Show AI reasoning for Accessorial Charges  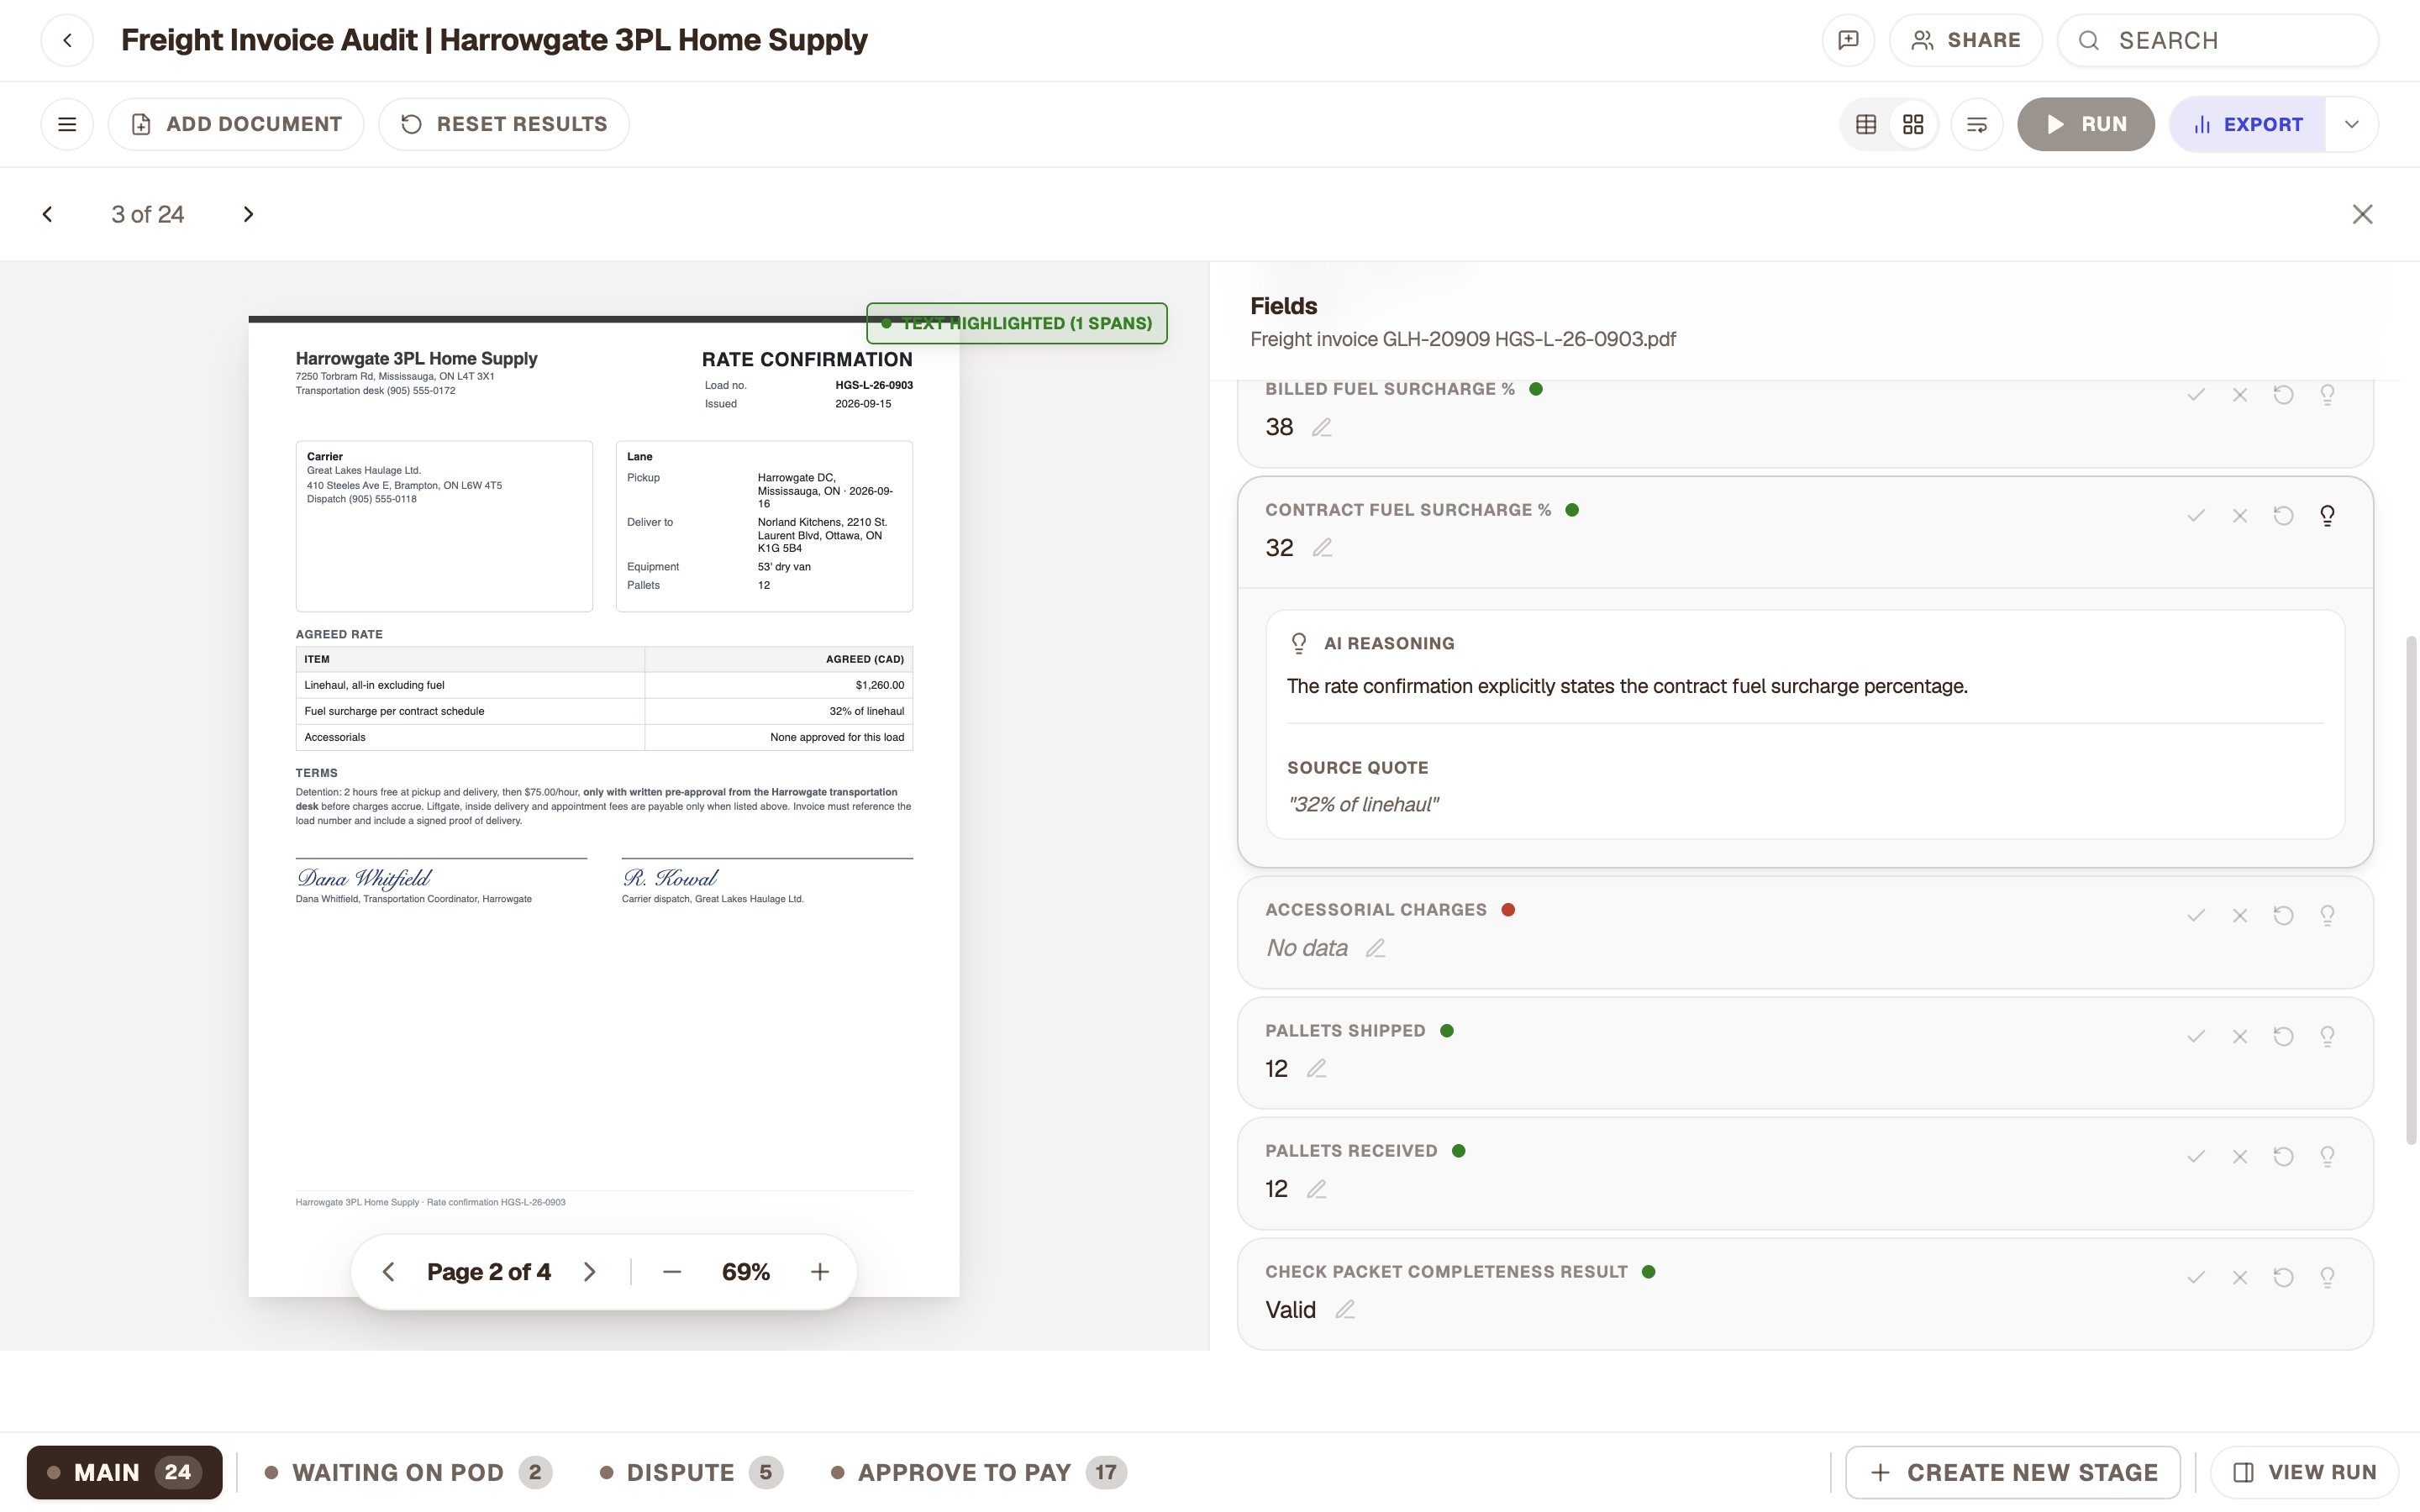tap(2327, 916)
